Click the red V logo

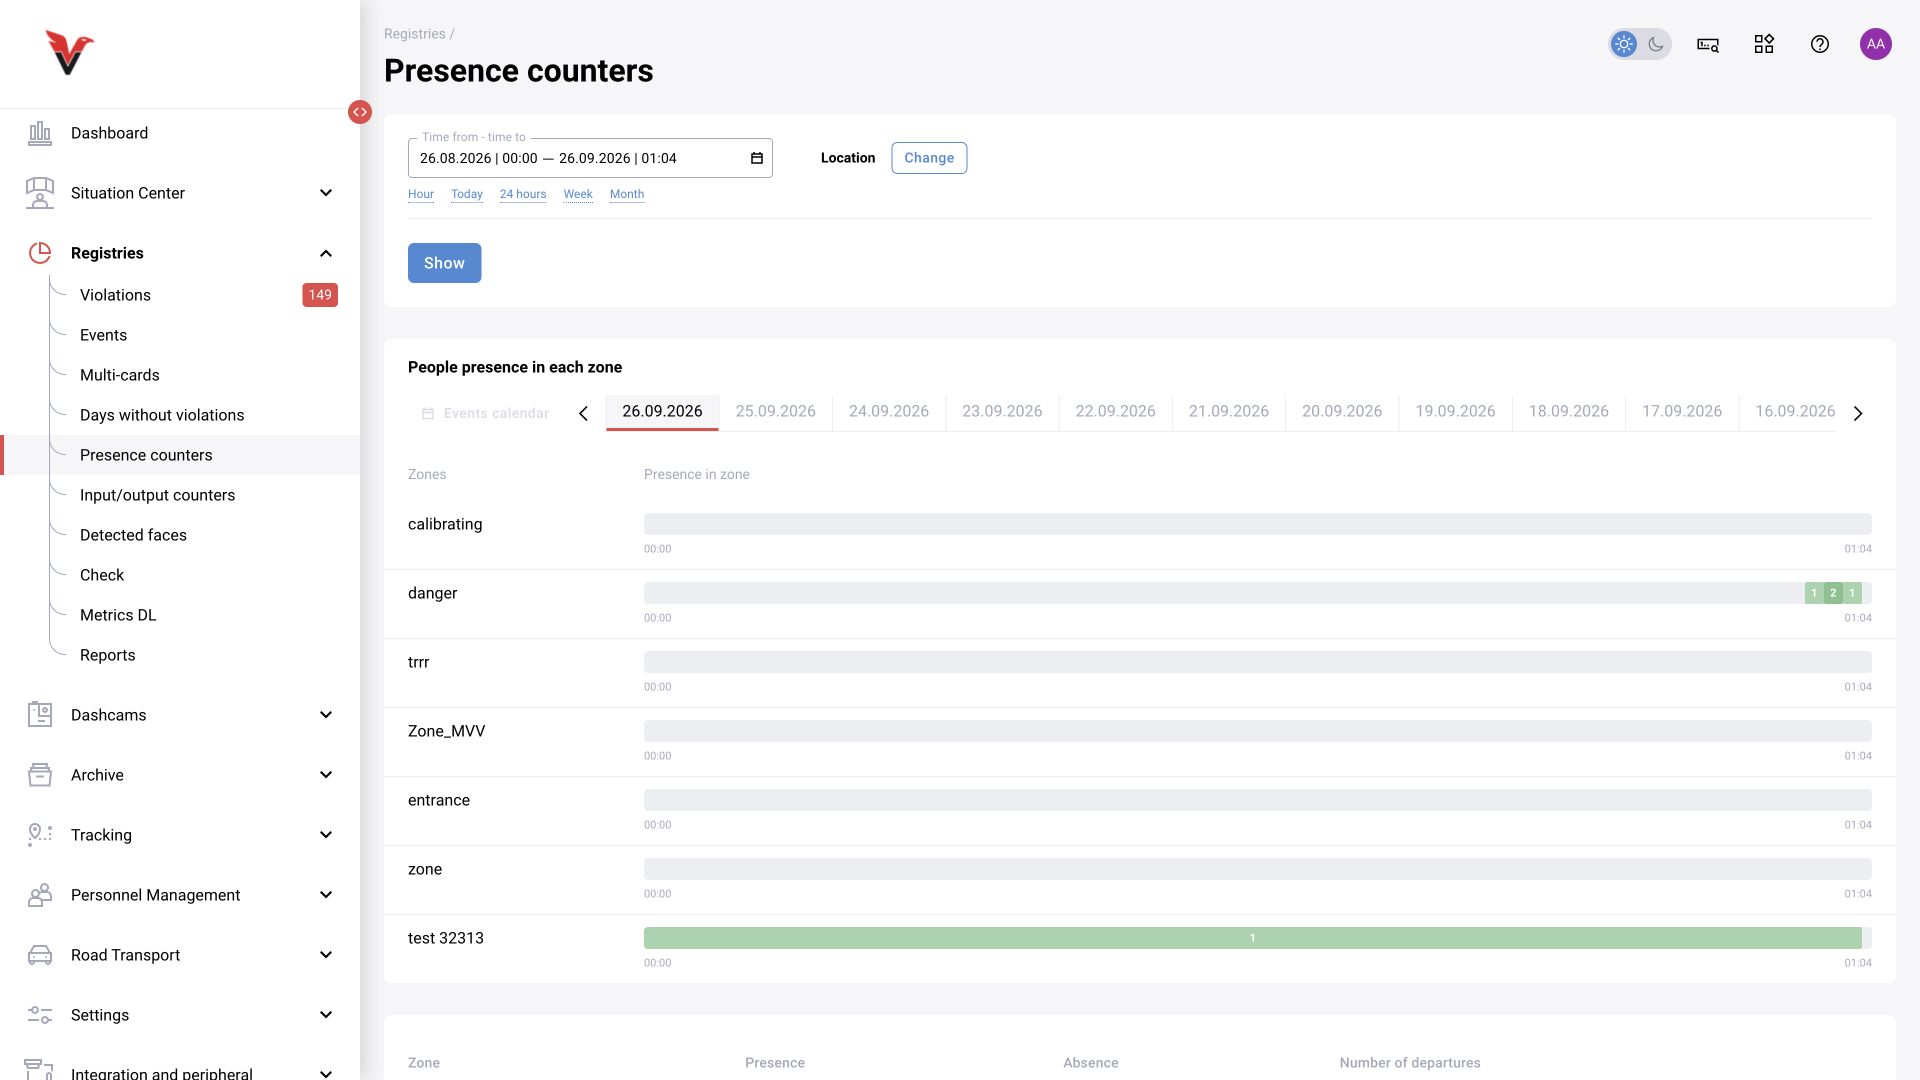(x=69, y=52)
